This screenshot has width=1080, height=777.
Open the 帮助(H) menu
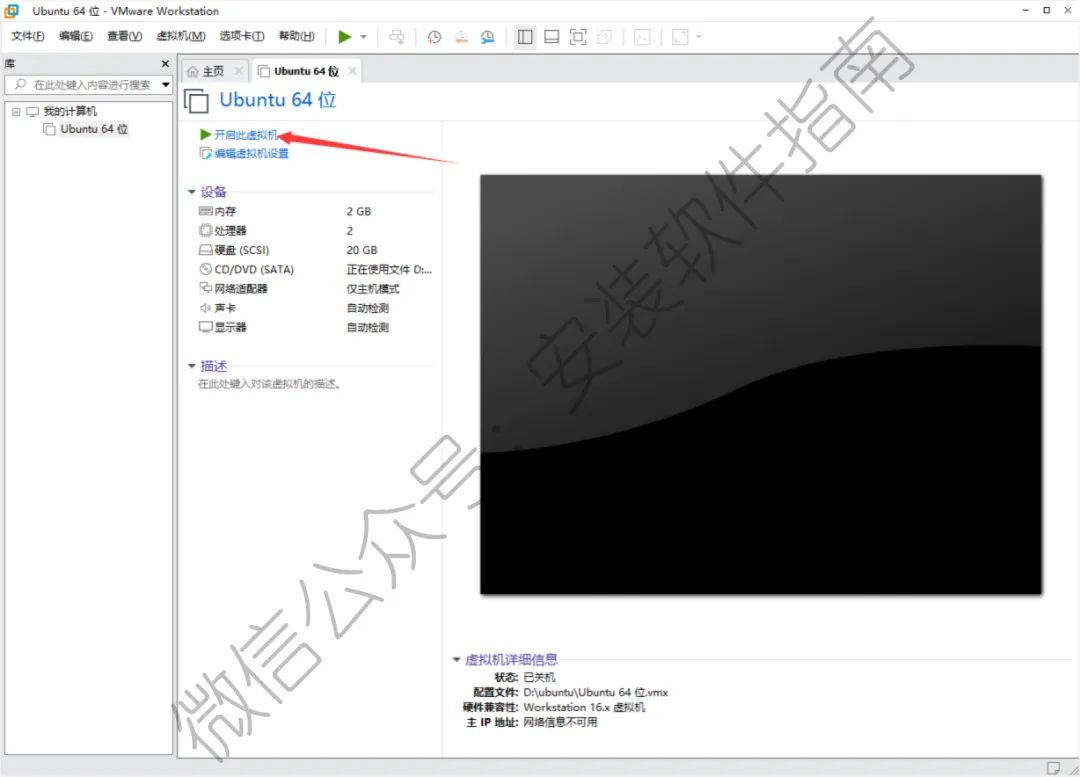[297, 37]
